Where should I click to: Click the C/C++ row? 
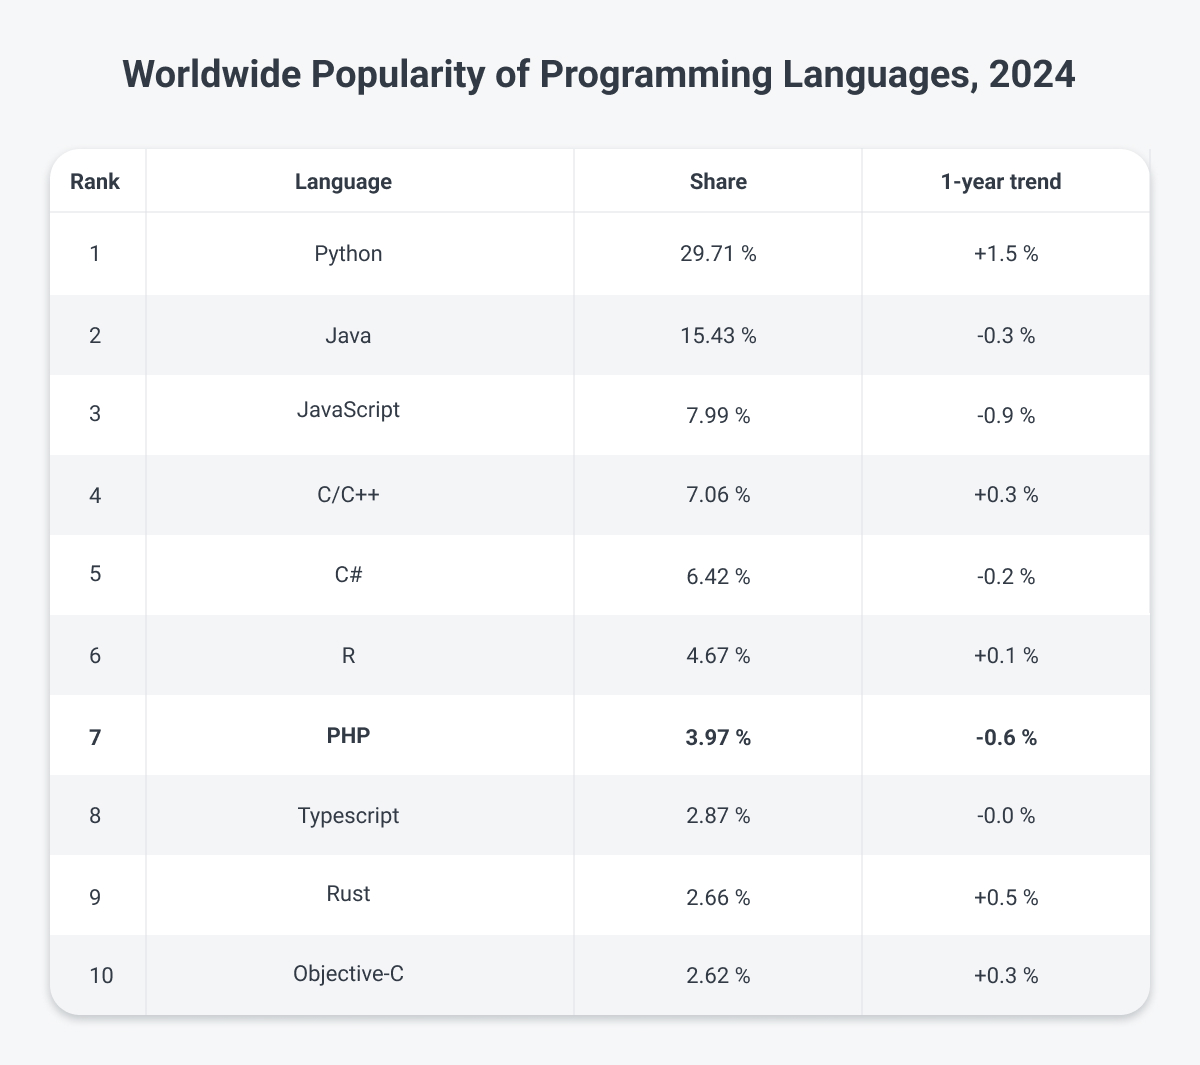(347, 494)
